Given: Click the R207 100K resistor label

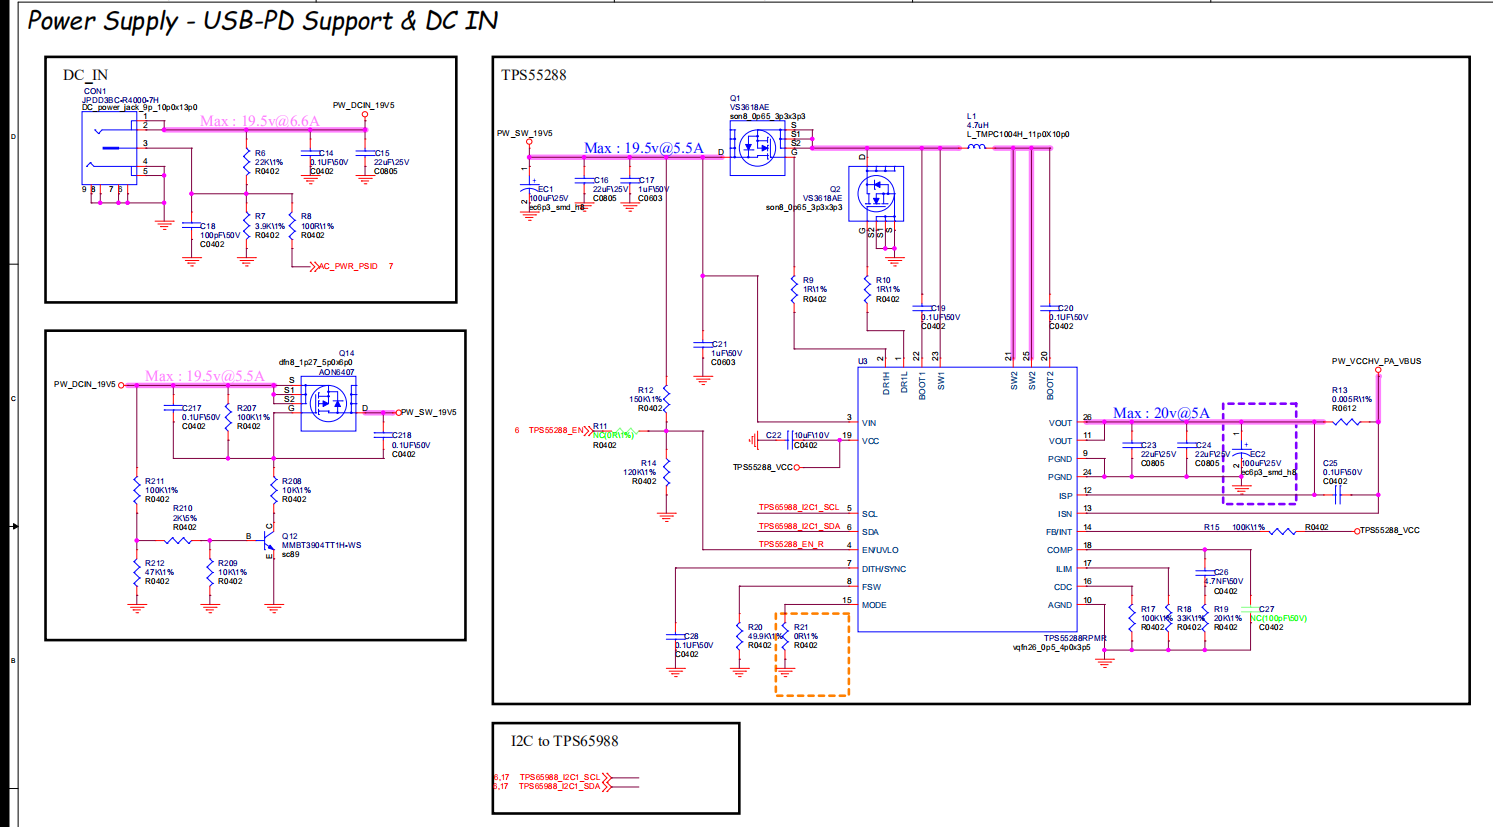Looking at the screenshot, I should [254, 417].
